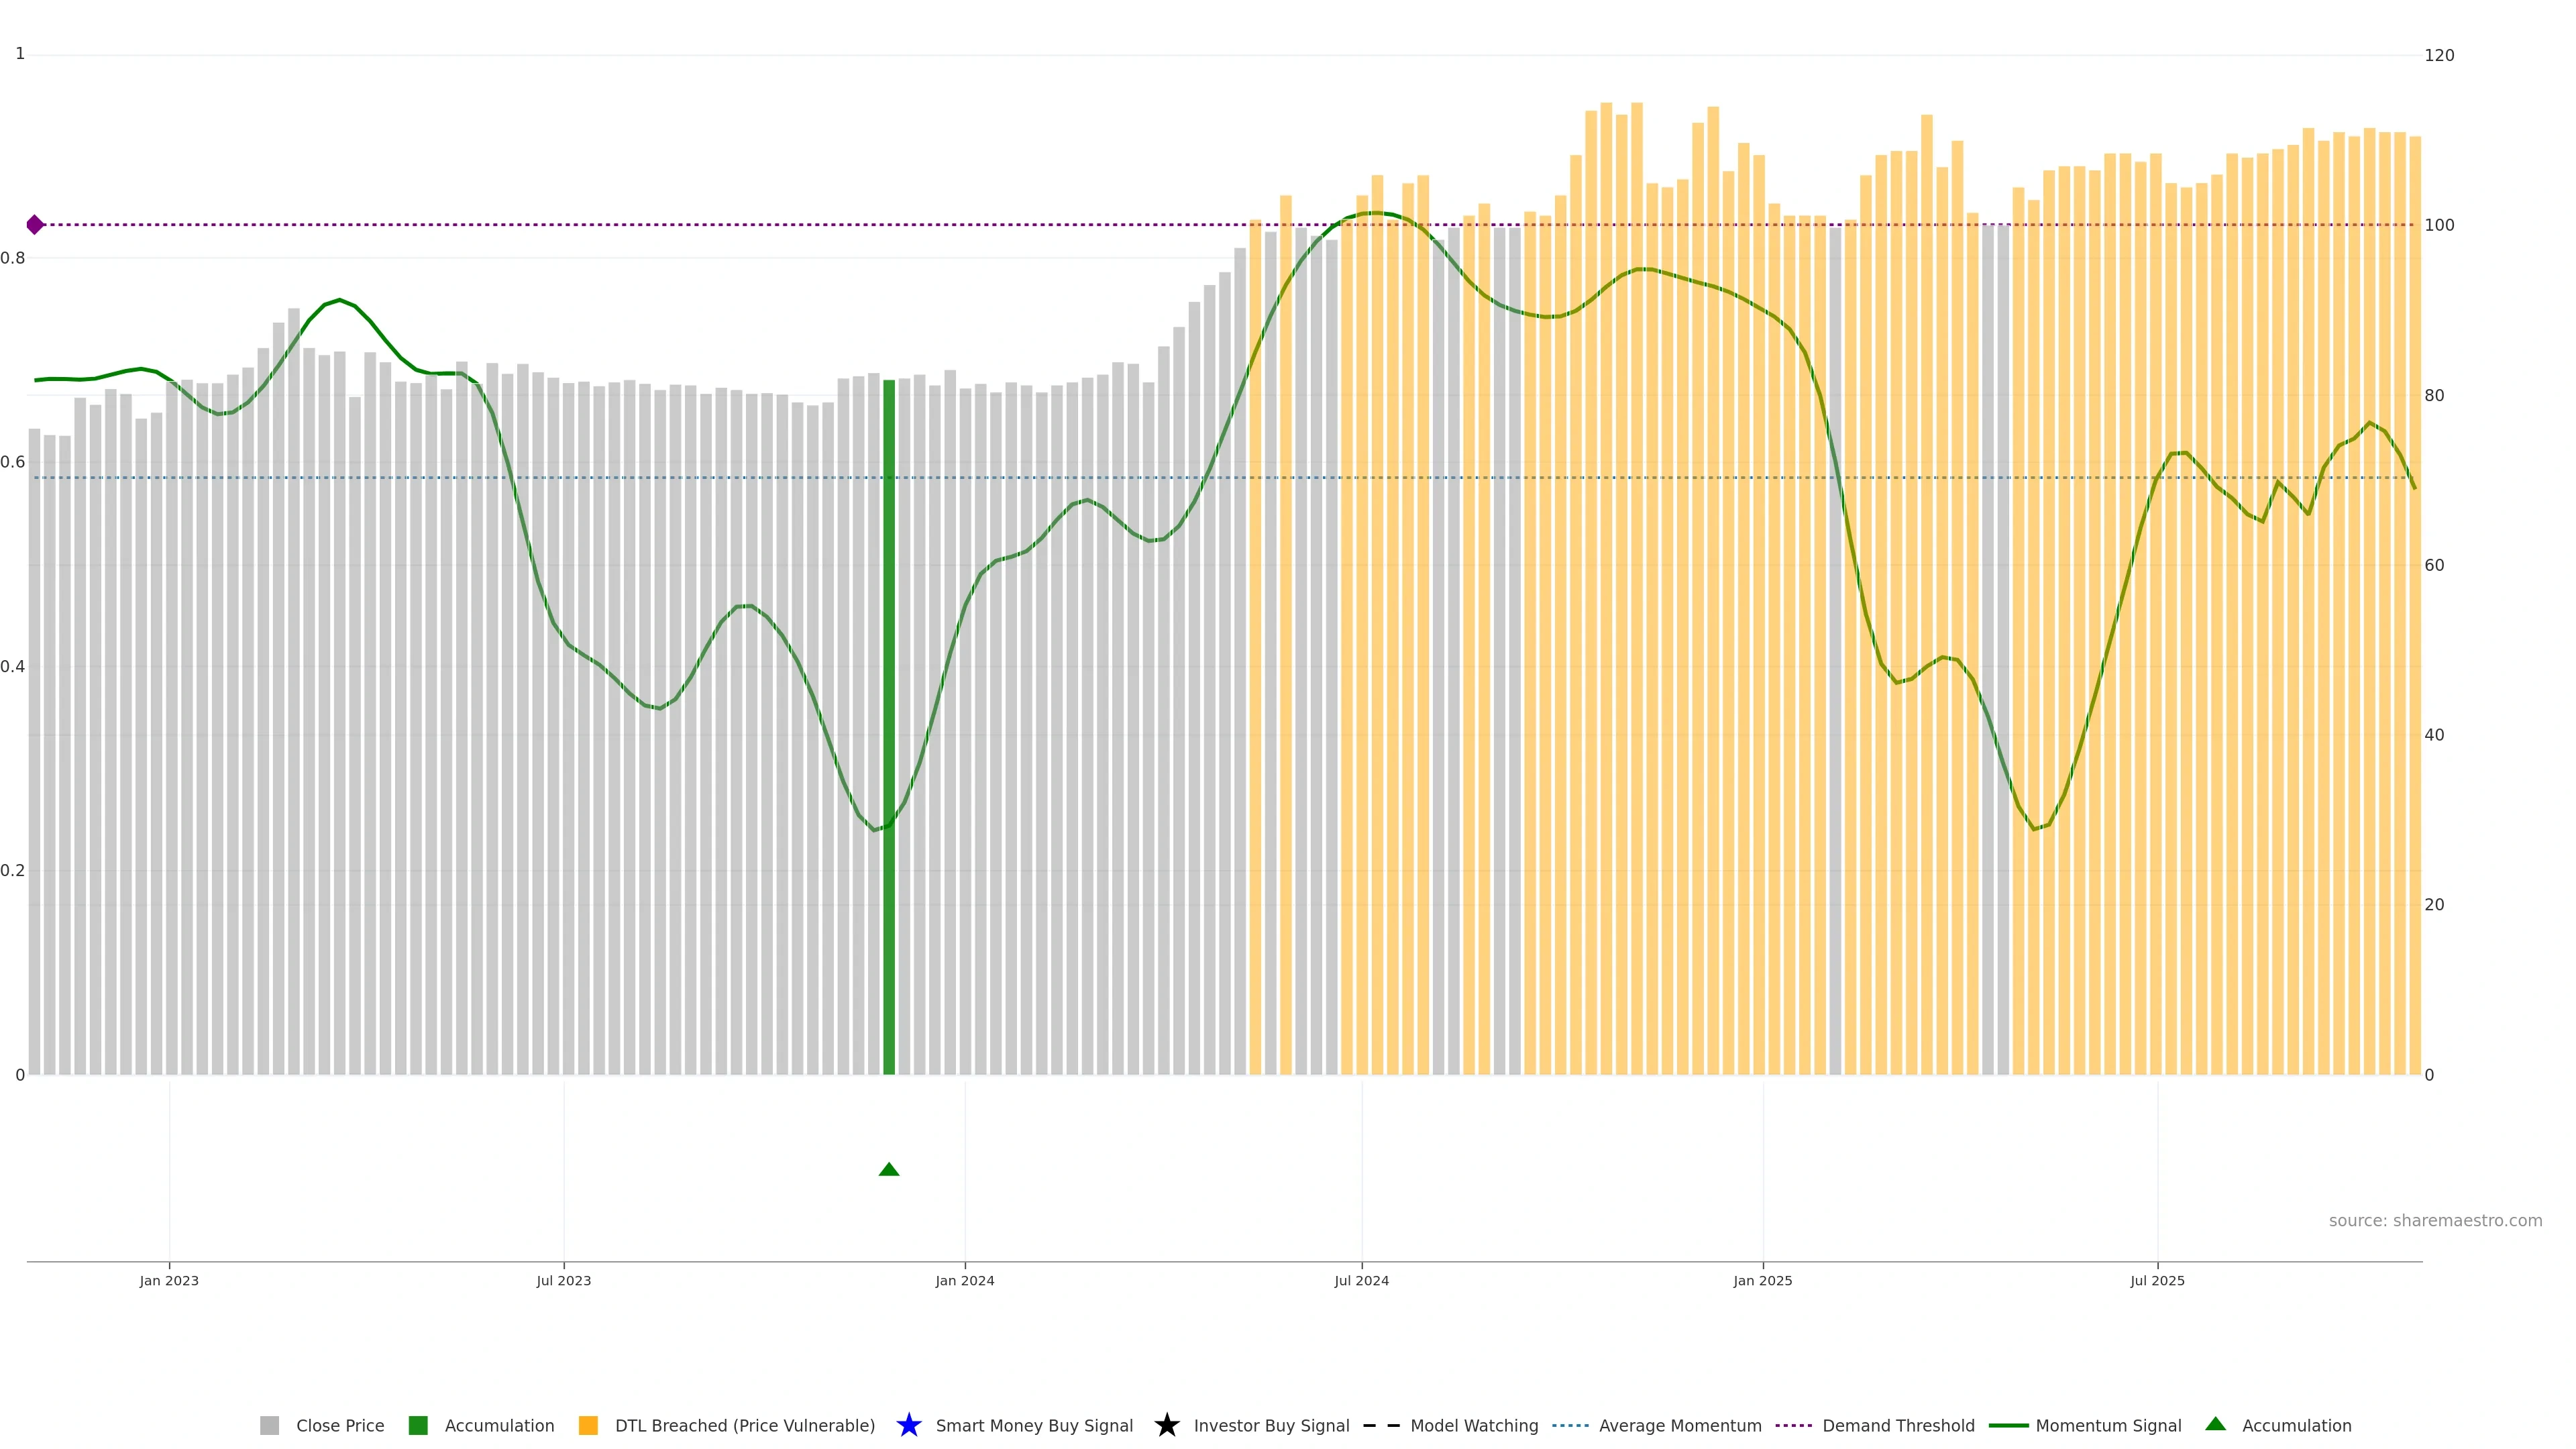2576x1449 pixels.
Task: Toggle the Close Price legend label
Action: tap(340, 1425)
